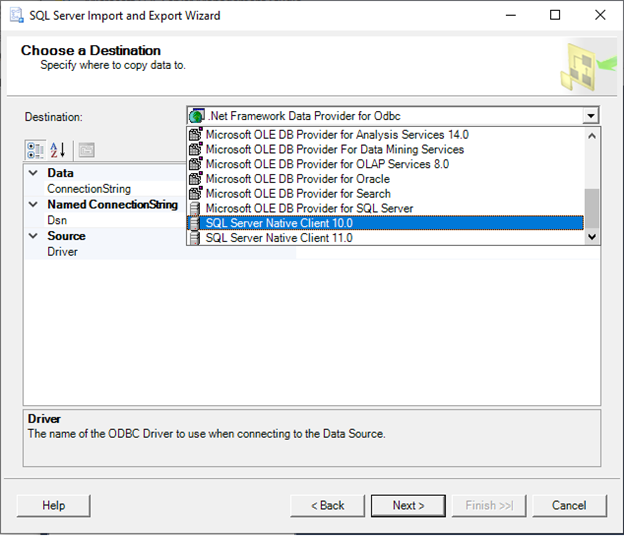Click the icon beside Analysis Services 14.0 provider
The image size is (624, 536).
click(x=195, y=134)
